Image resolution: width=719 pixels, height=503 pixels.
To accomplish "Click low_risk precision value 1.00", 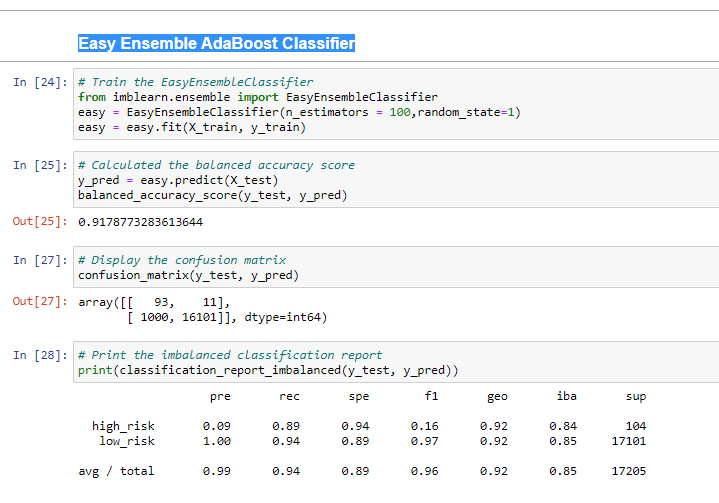I will (216, 441).
